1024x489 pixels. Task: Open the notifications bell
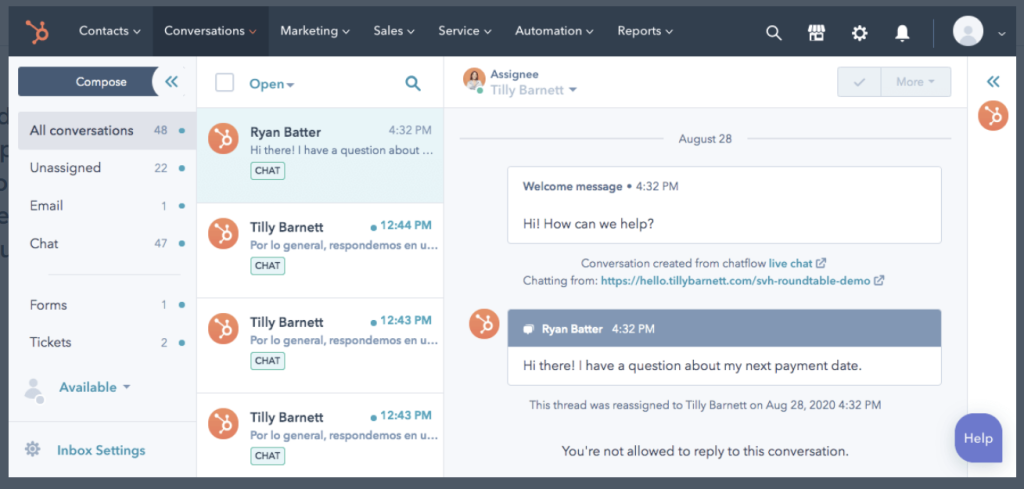pyautogui.click(x=902, y=33)
